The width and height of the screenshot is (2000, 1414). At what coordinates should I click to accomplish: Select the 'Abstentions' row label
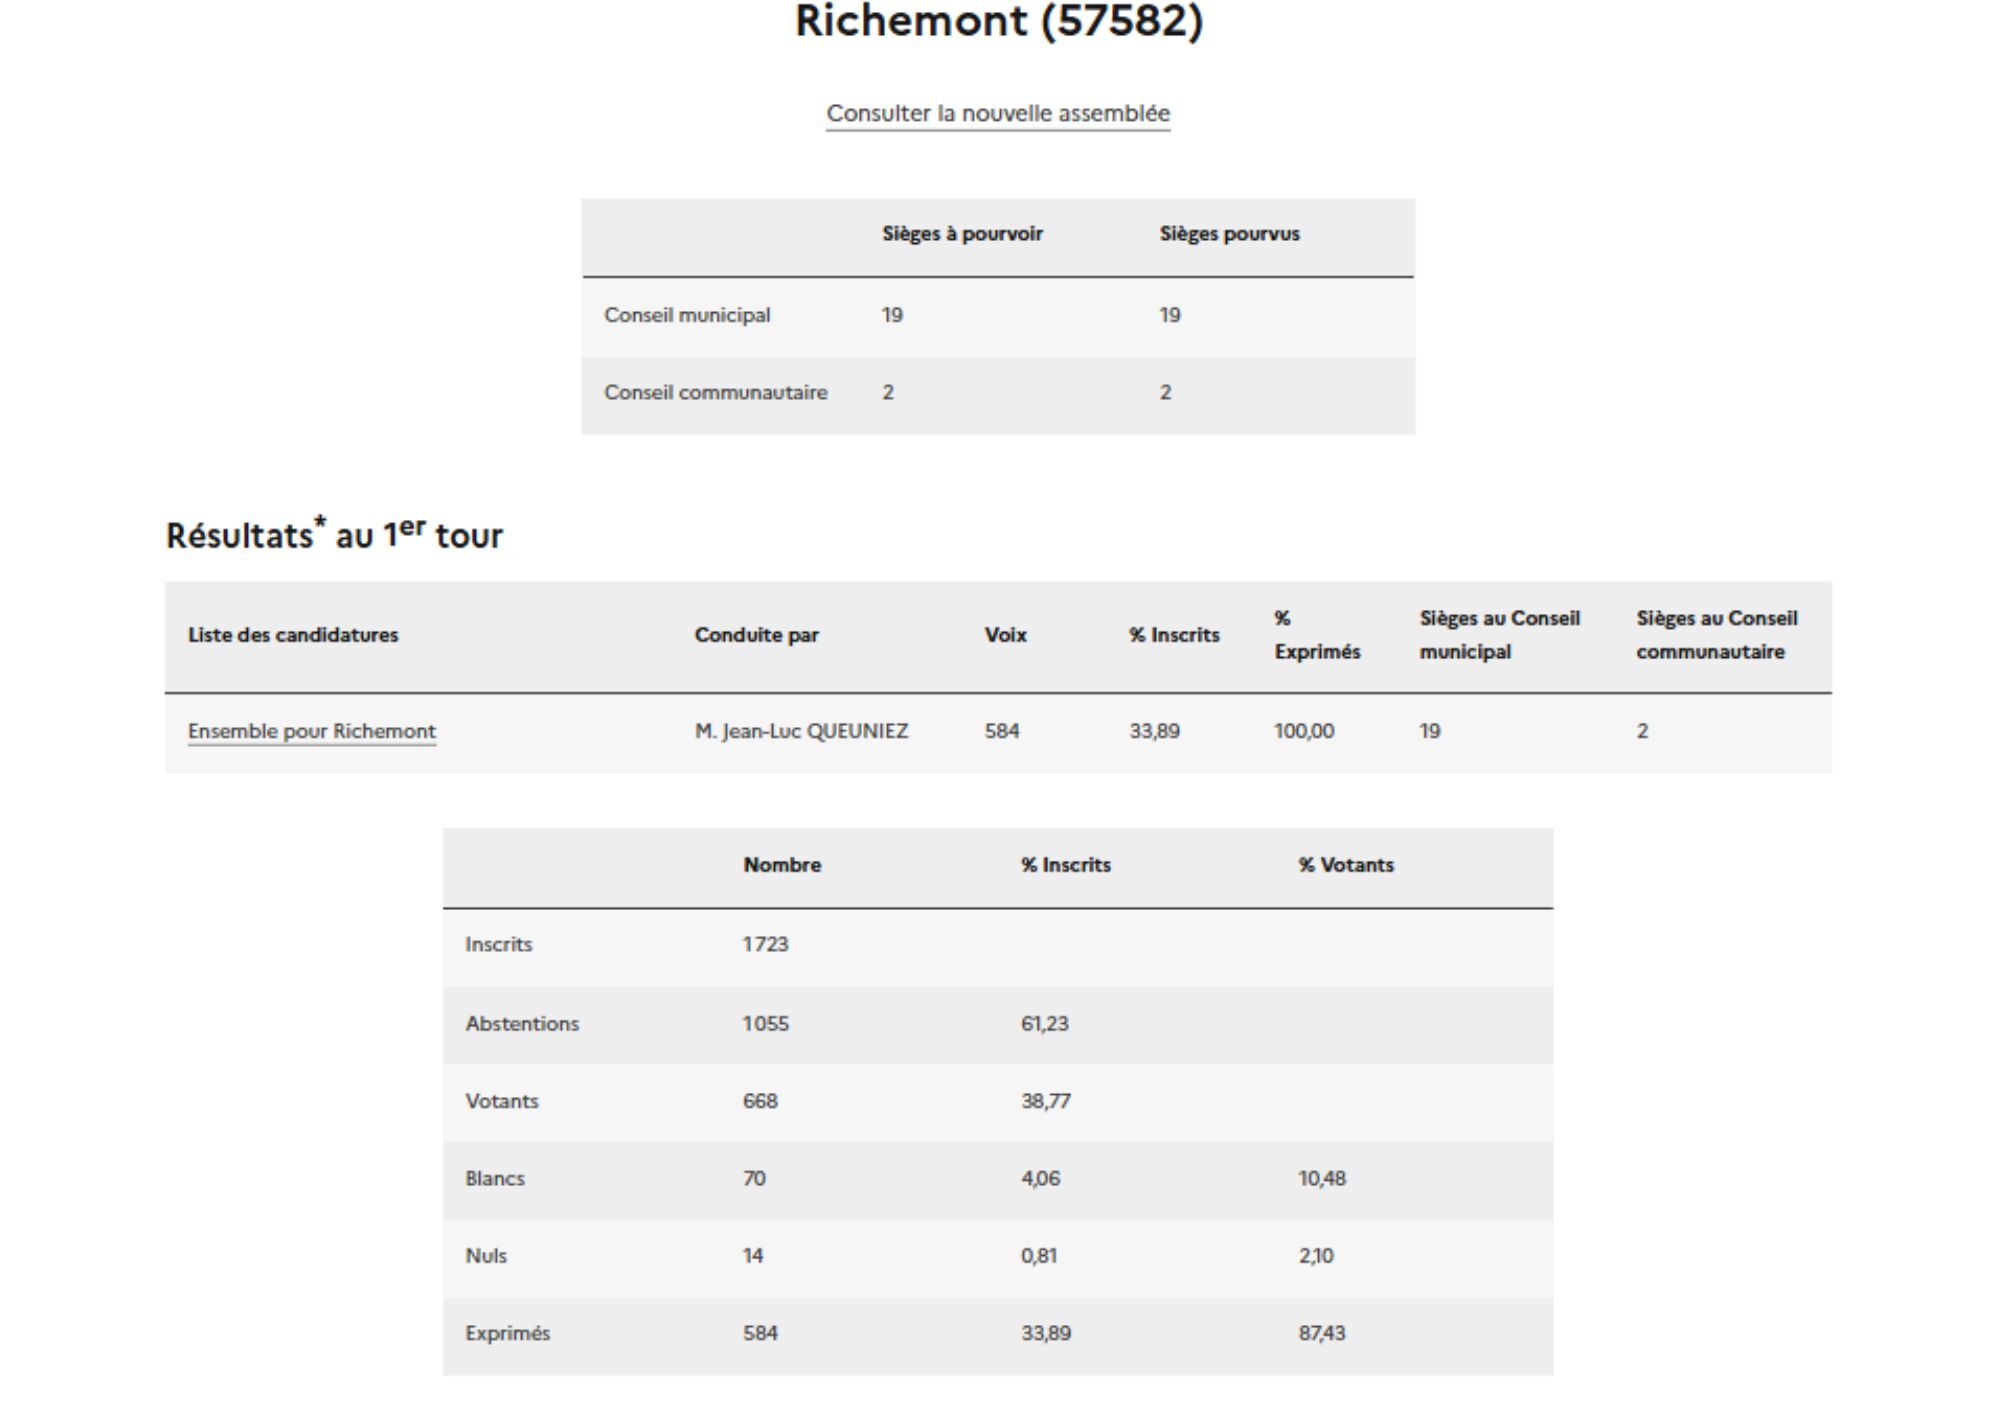tap(521, 1024)
